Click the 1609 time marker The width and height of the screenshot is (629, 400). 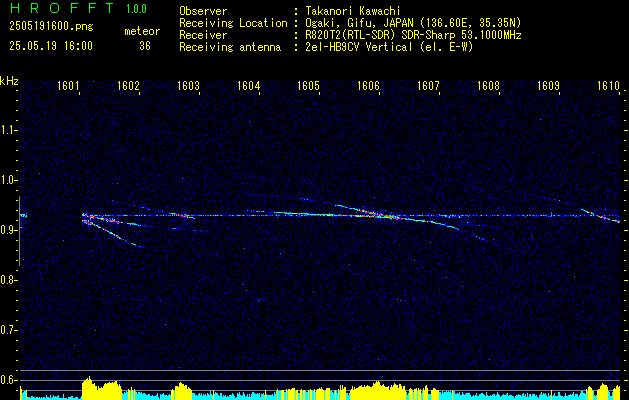pyautogui.click(x=548, y=85)
